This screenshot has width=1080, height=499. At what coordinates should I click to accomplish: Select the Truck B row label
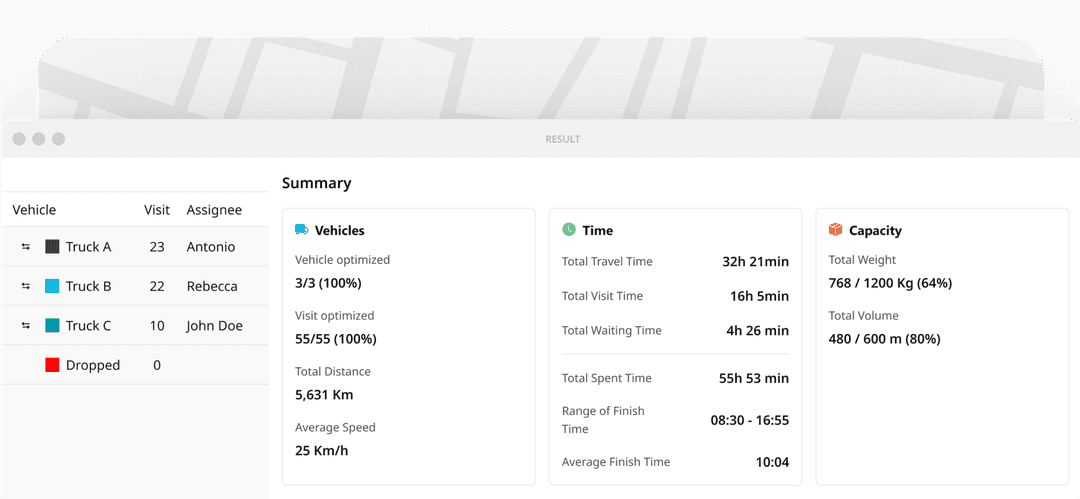pos(89,286)
